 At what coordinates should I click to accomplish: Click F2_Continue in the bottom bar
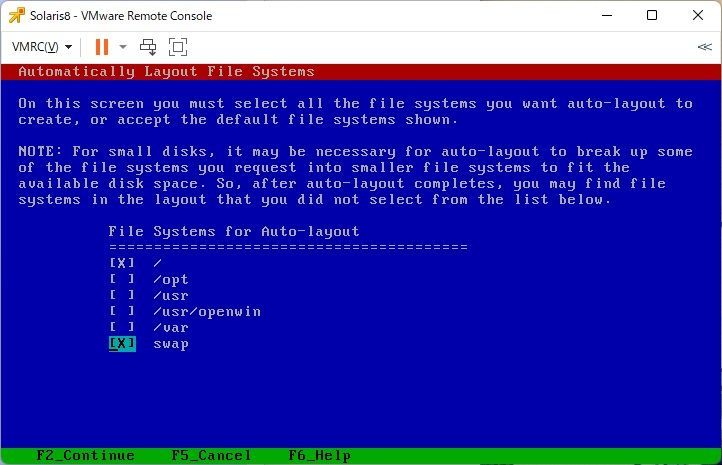pyautogui.click(x=86, y=455)
